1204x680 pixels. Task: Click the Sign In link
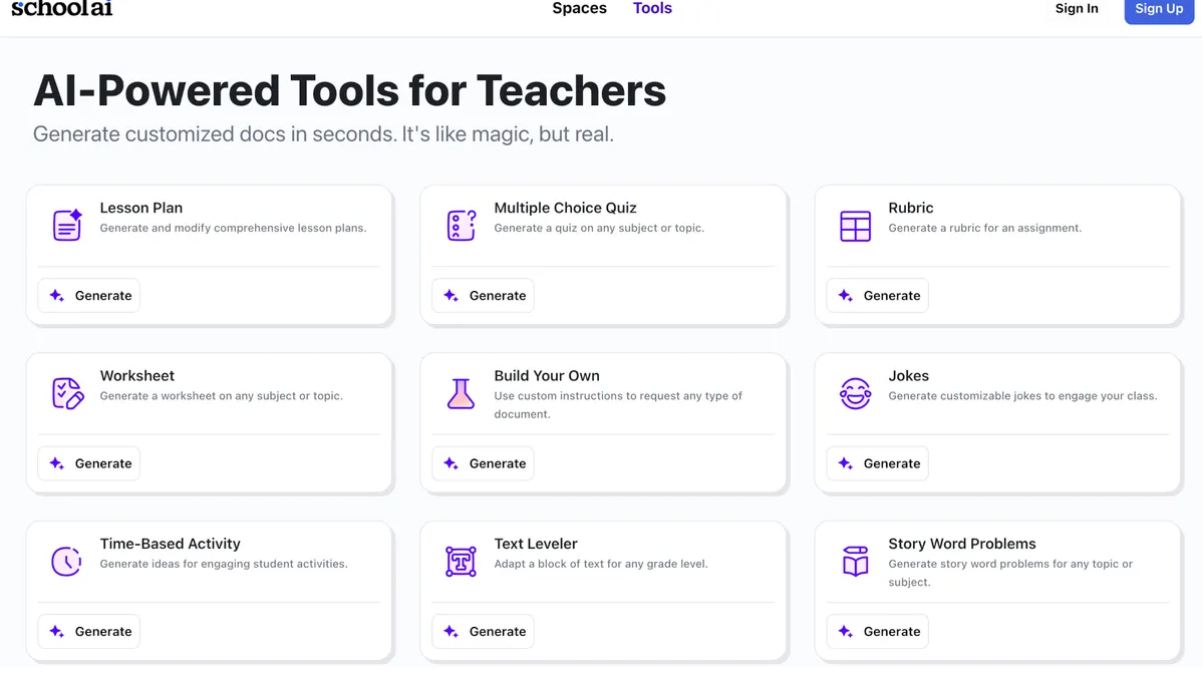[1077, 8]
